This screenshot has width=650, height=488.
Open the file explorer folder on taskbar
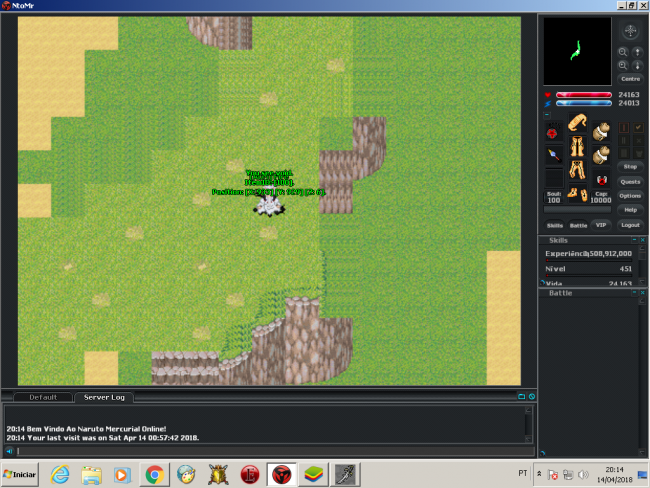91,474
